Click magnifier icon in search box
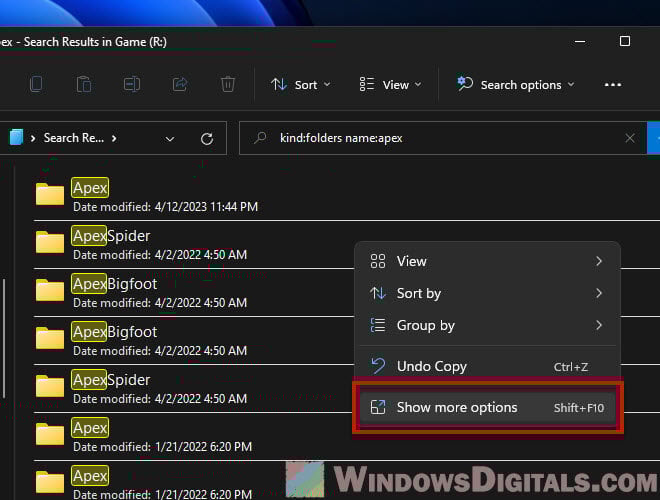 260,137
